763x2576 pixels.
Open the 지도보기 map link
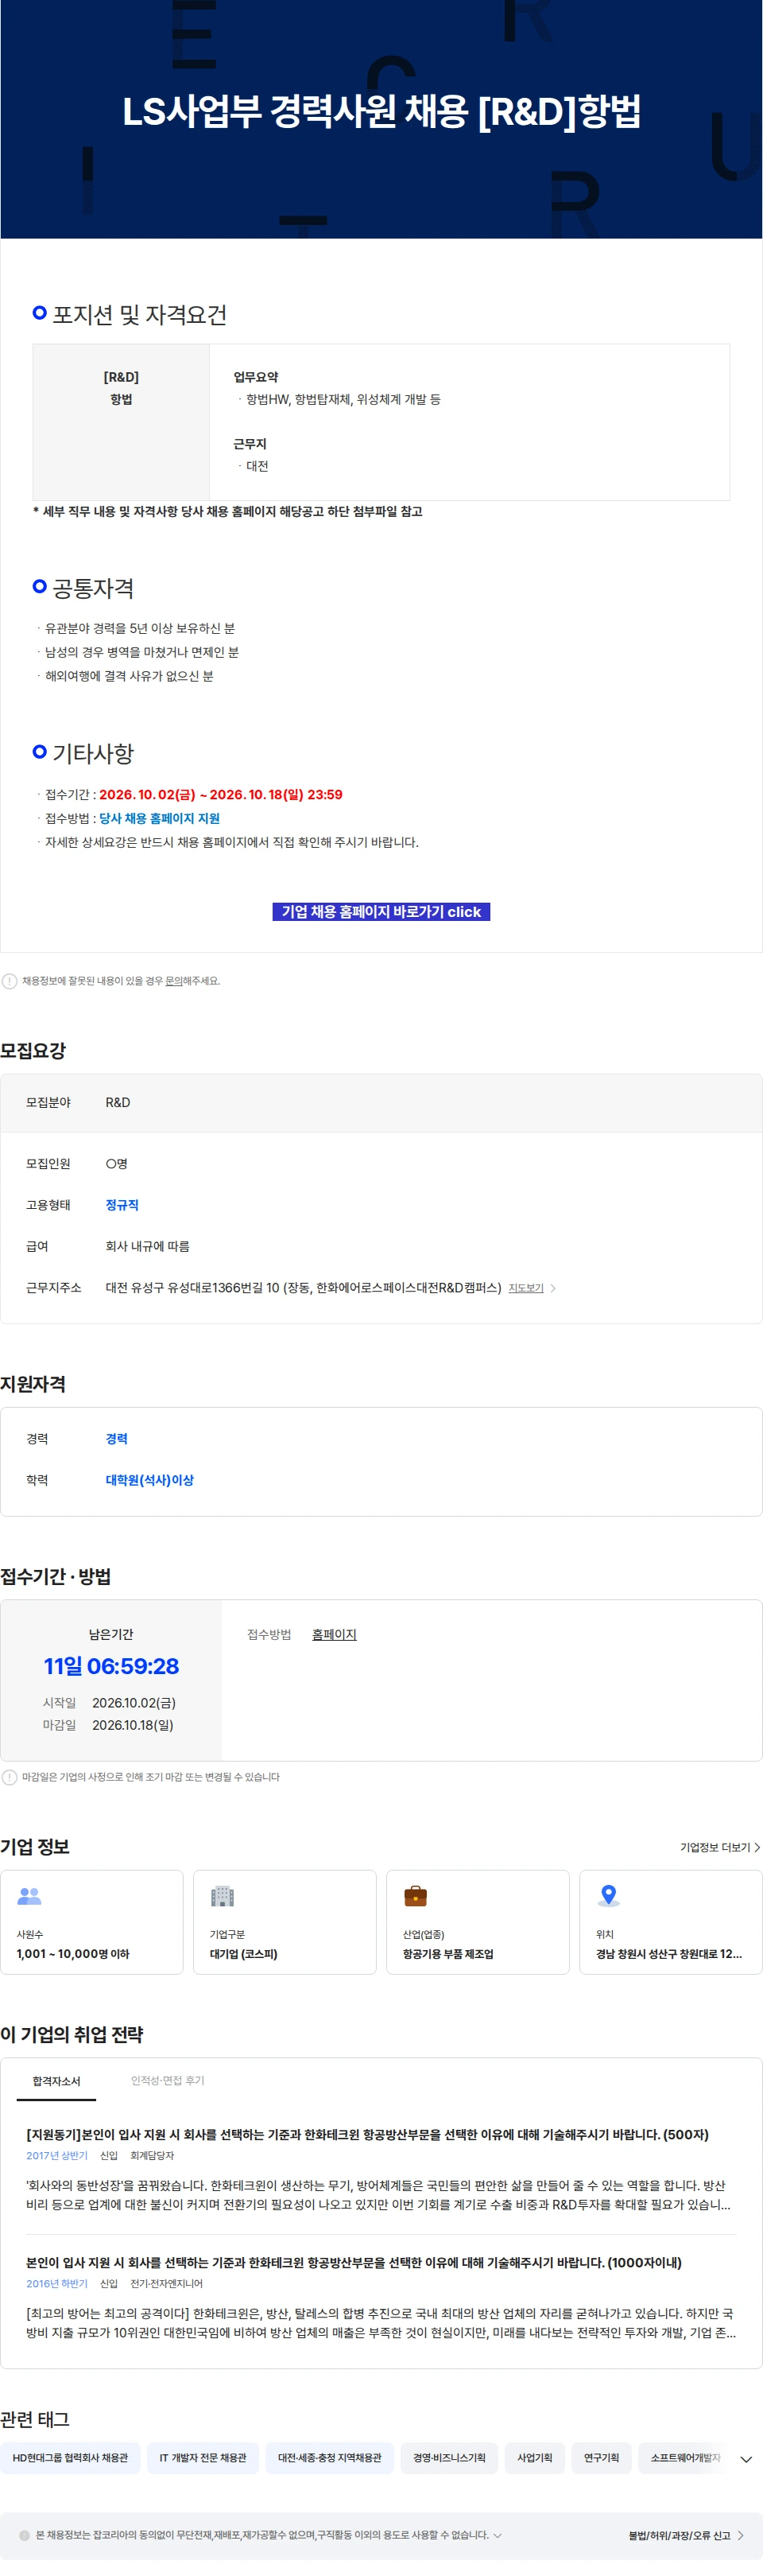tap(525, 1288)
